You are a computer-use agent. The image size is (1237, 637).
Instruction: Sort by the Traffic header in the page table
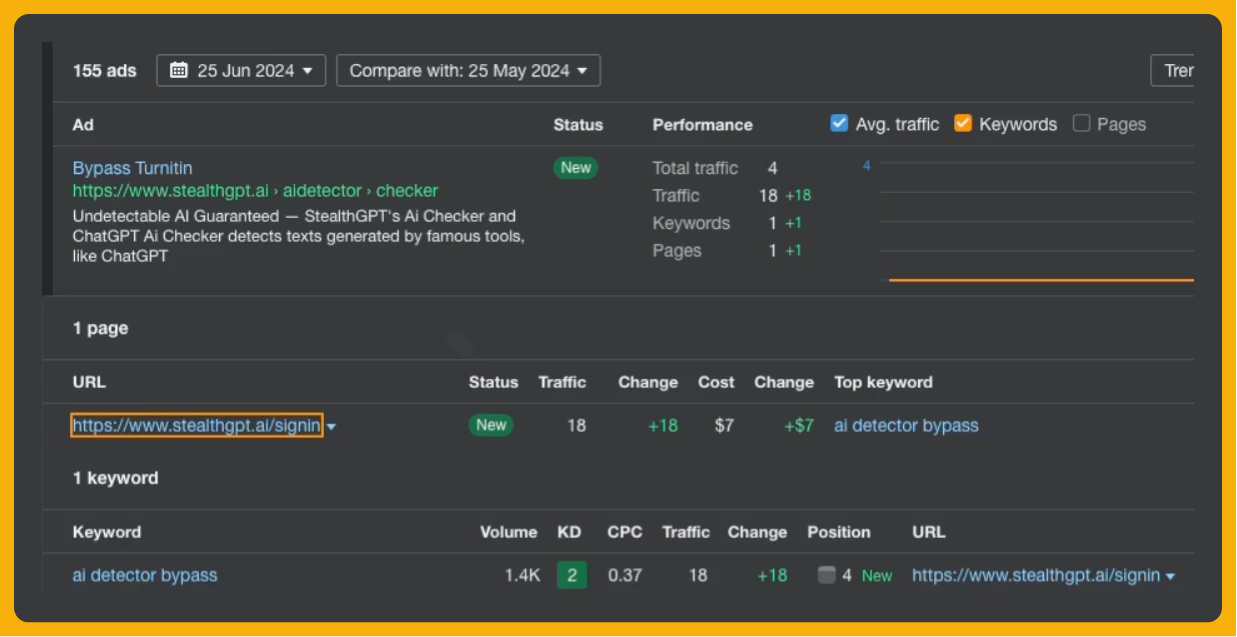(562, 382)
